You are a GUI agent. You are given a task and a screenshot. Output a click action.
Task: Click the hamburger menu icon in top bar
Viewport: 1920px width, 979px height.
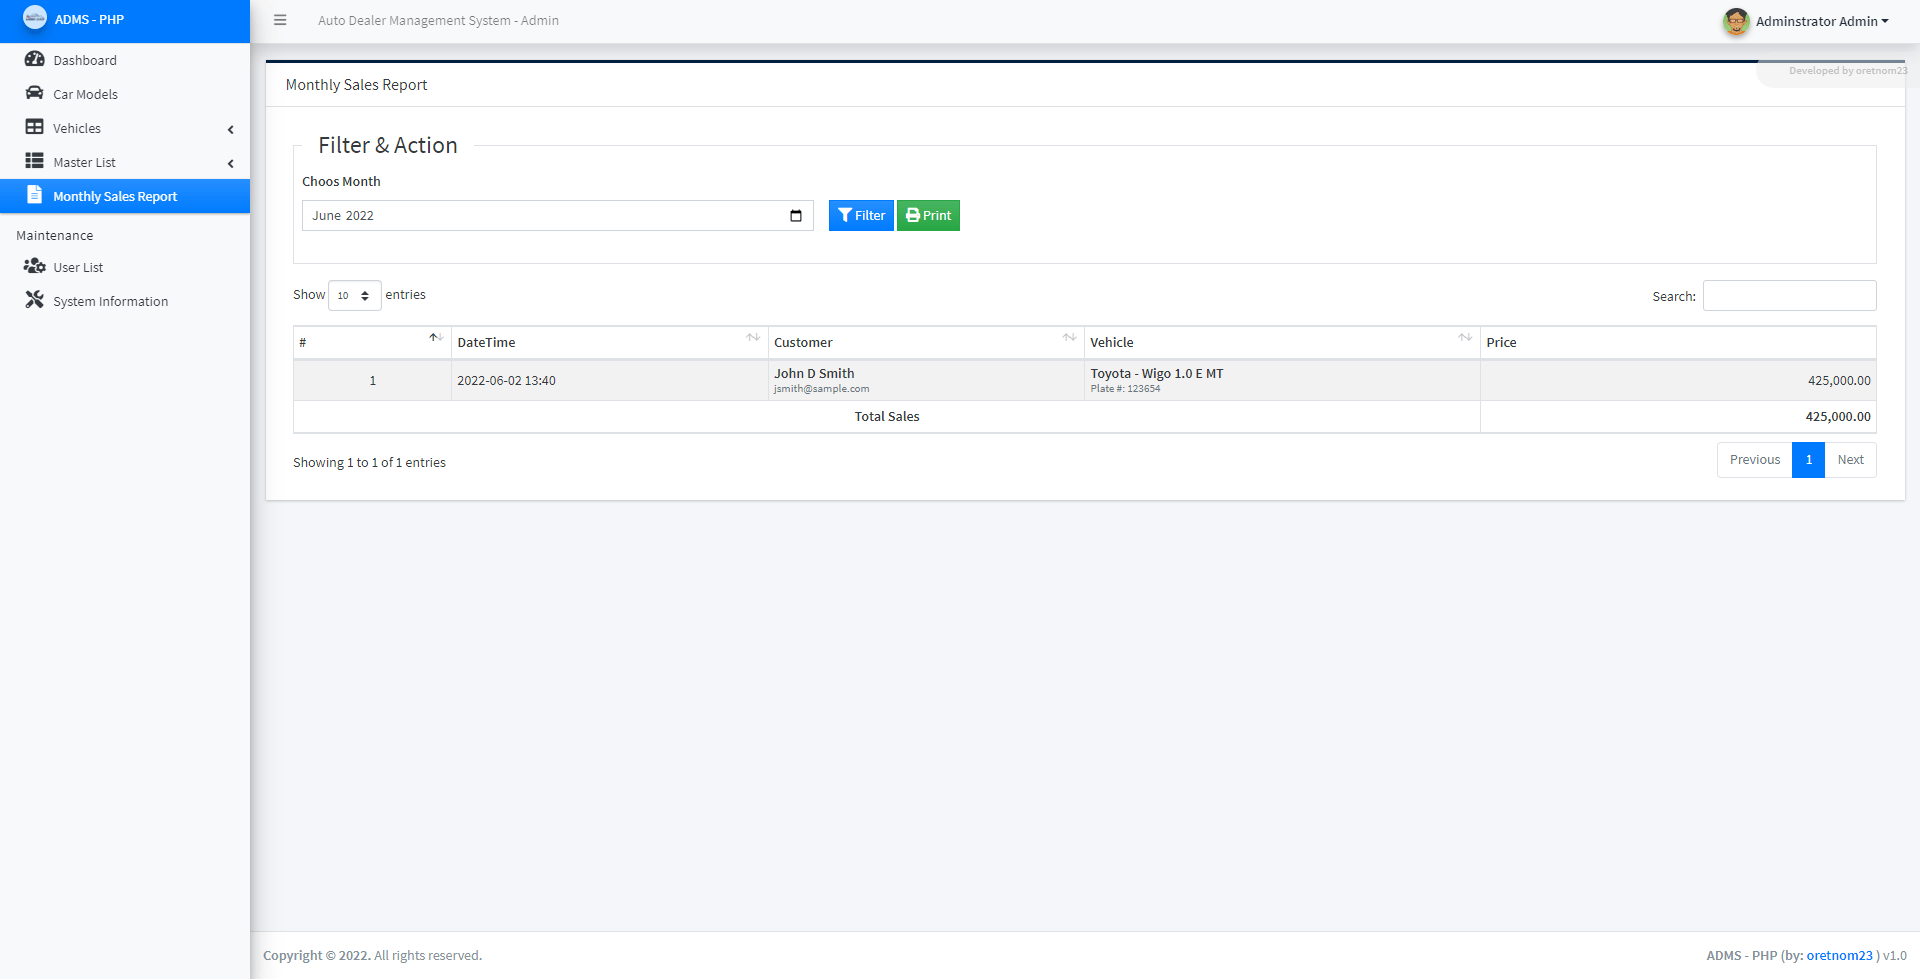pyautogui.click(x=280, y=20)
